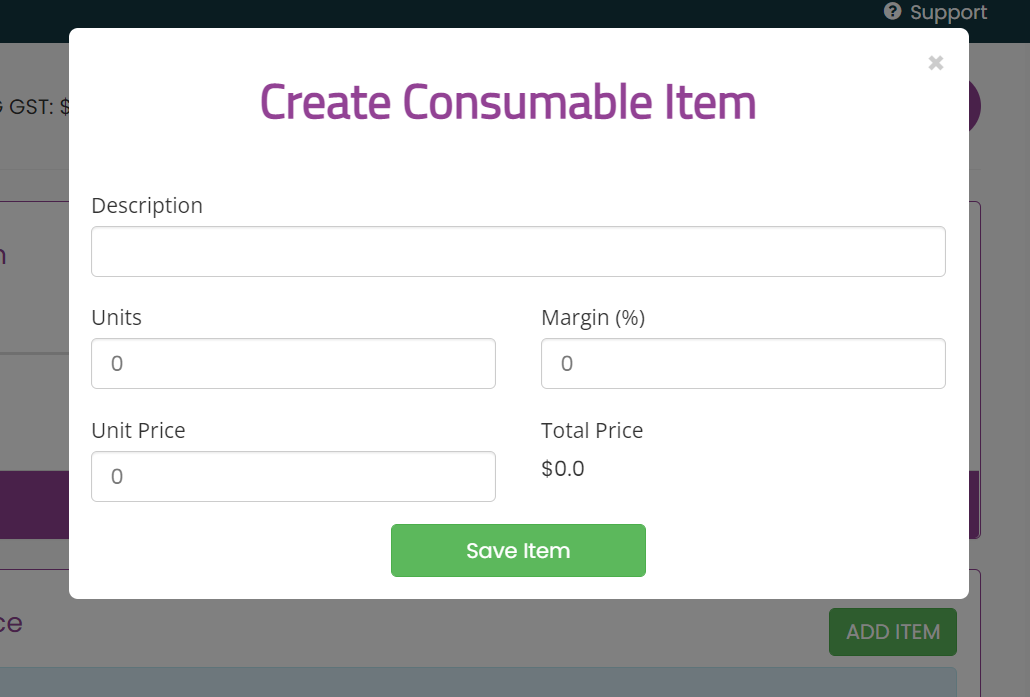This screenshot has height=697, width=1030.
Task: Click the Unit Price label
Action: 138,430
